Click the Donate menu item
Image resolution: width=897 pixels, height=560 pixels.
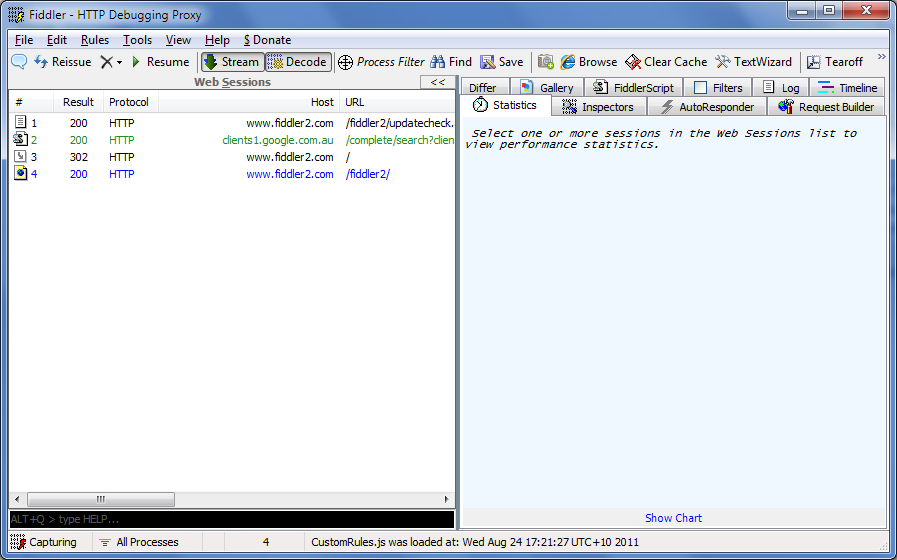[267, 40]
